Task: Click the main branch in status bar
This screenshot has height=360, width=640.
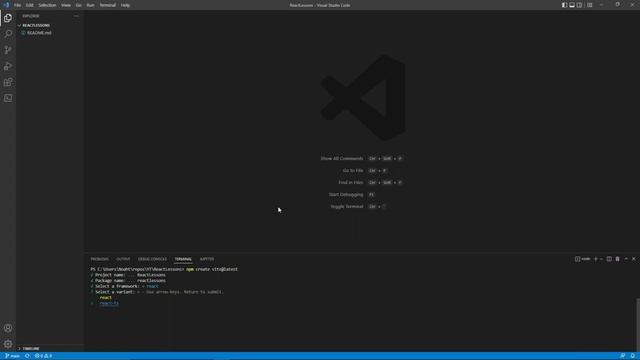Action: [13, 356]
